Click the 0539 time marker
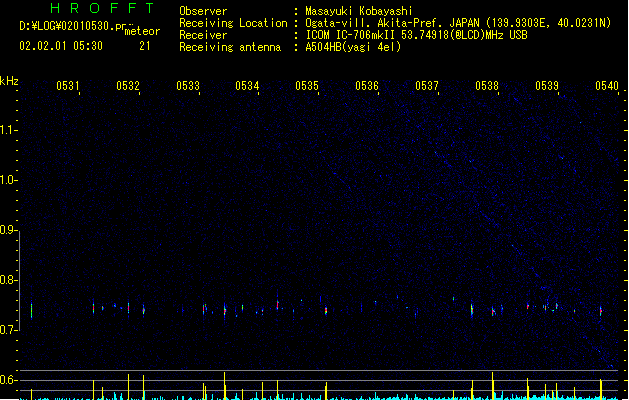This screenshot has height=400, width=629. [547, 85]
